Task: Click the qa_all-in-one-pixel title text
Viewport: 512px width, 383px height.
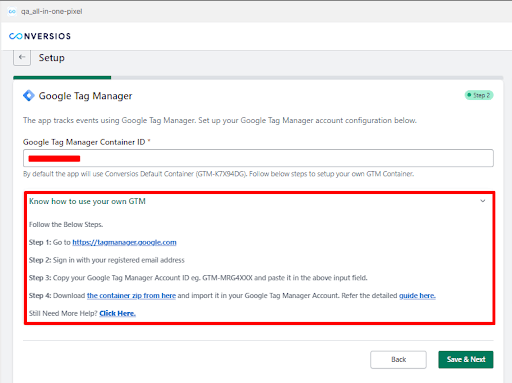Action: 52,11
